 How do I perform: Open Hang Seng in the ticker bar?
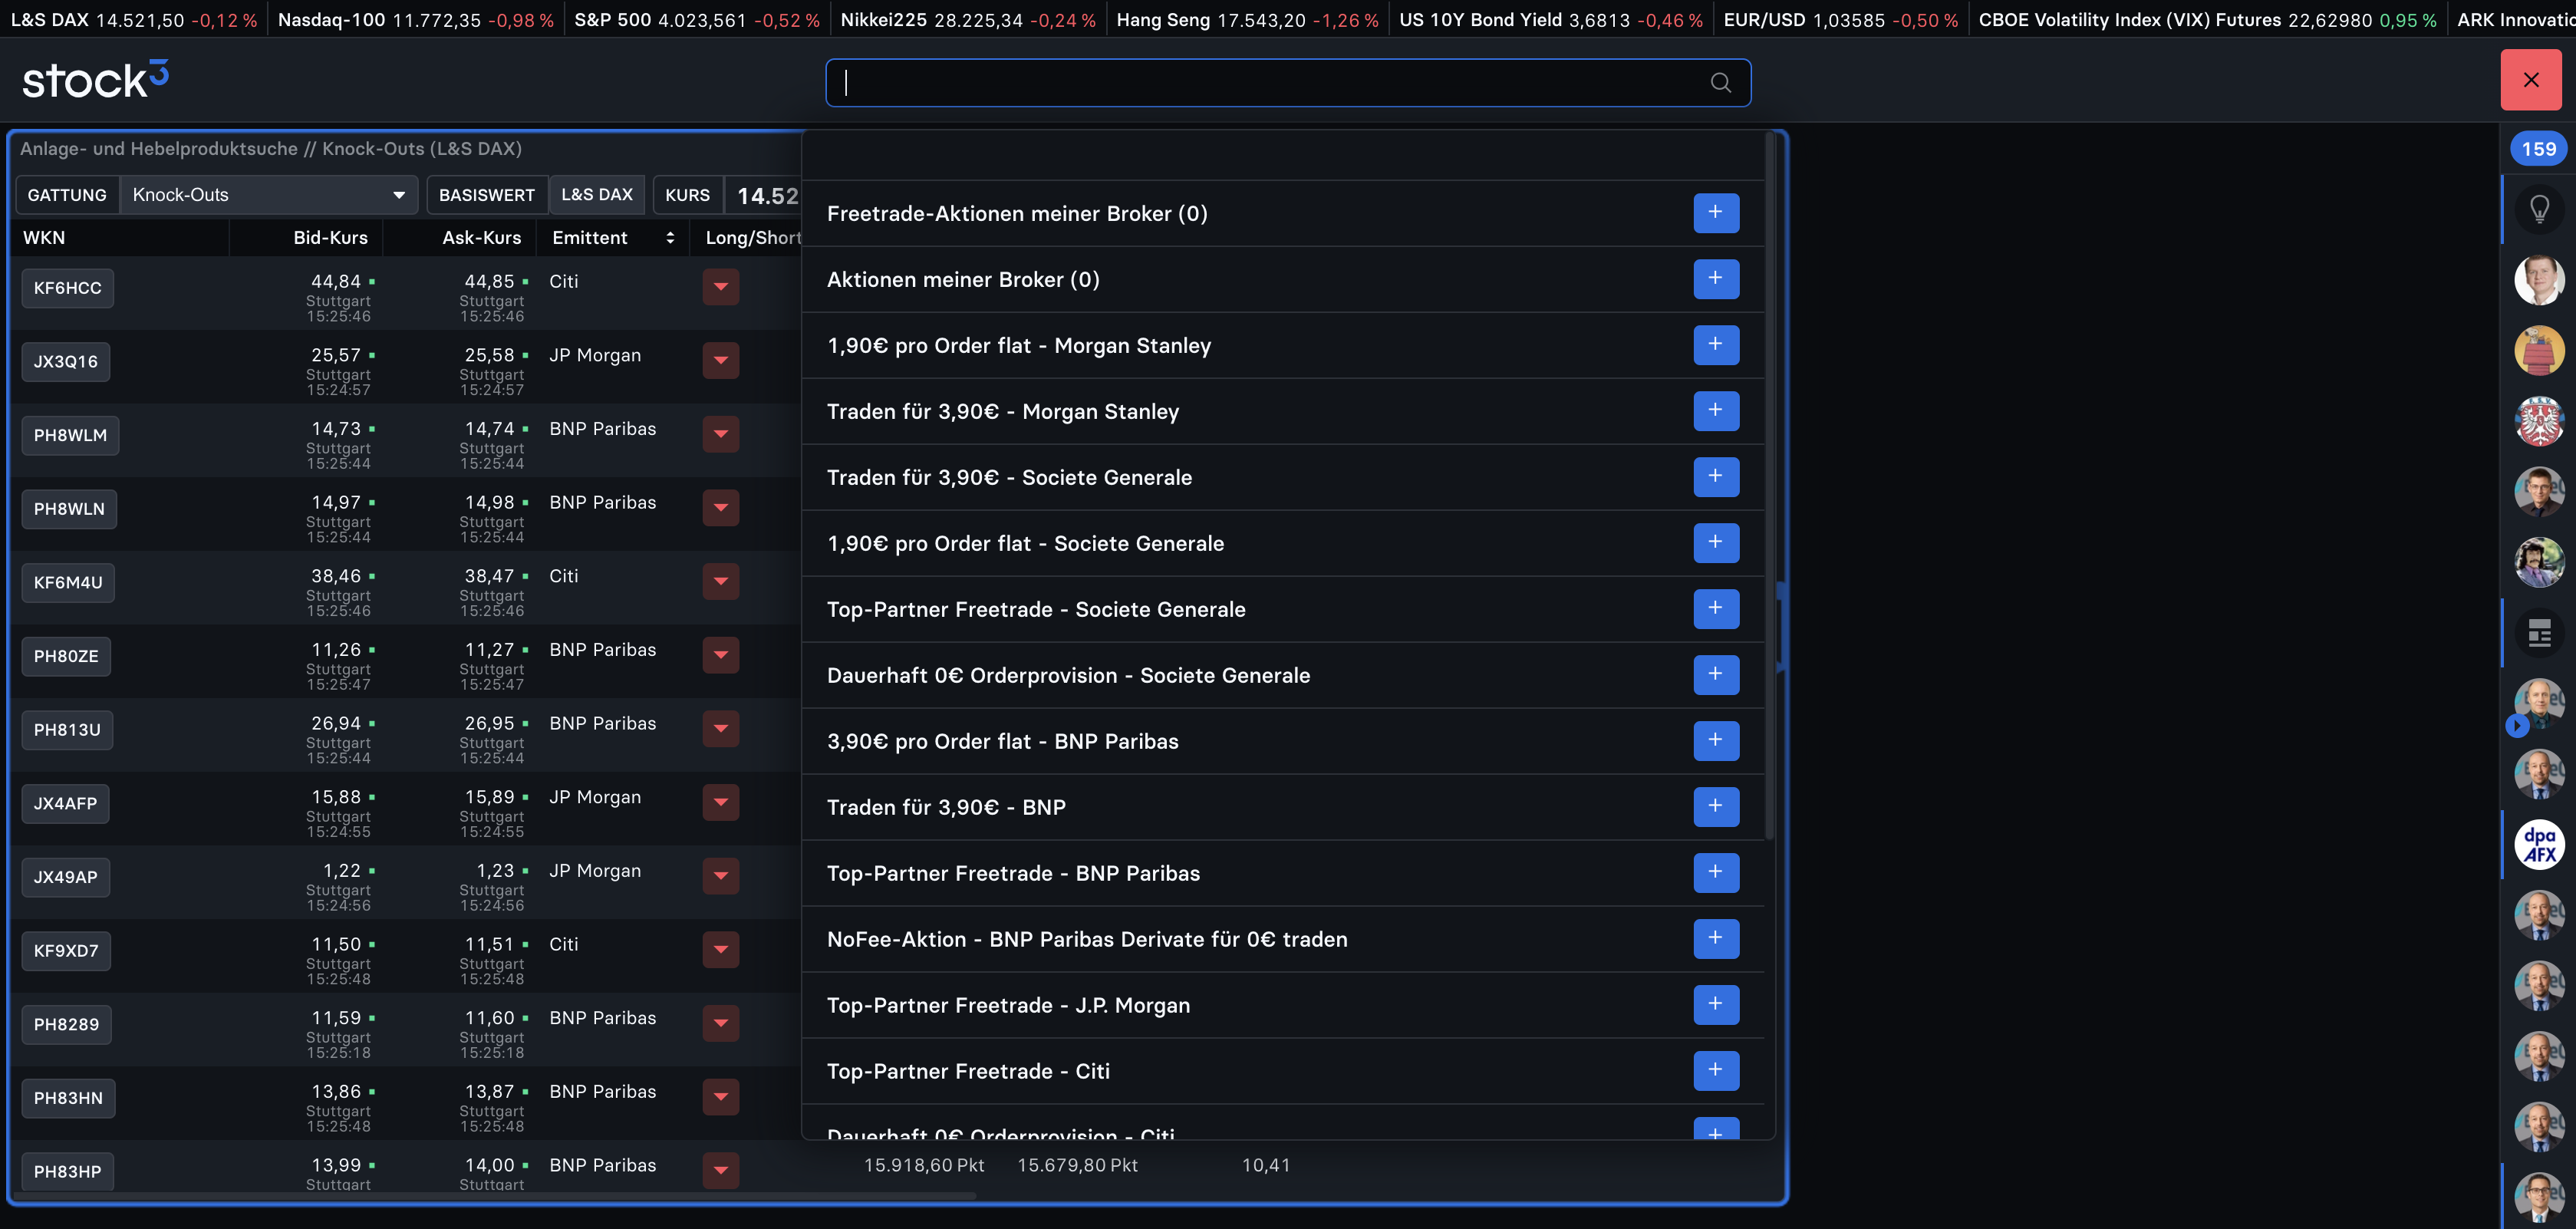(1247, 20)
